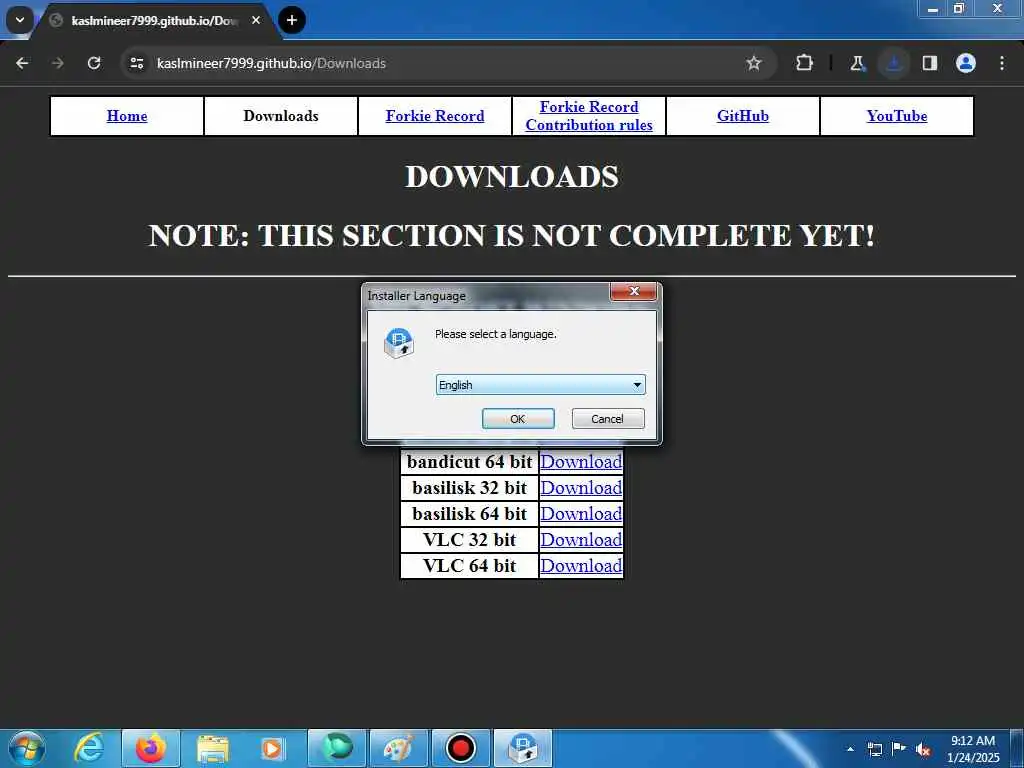Open the network tray icon

[x=874, y=749]
